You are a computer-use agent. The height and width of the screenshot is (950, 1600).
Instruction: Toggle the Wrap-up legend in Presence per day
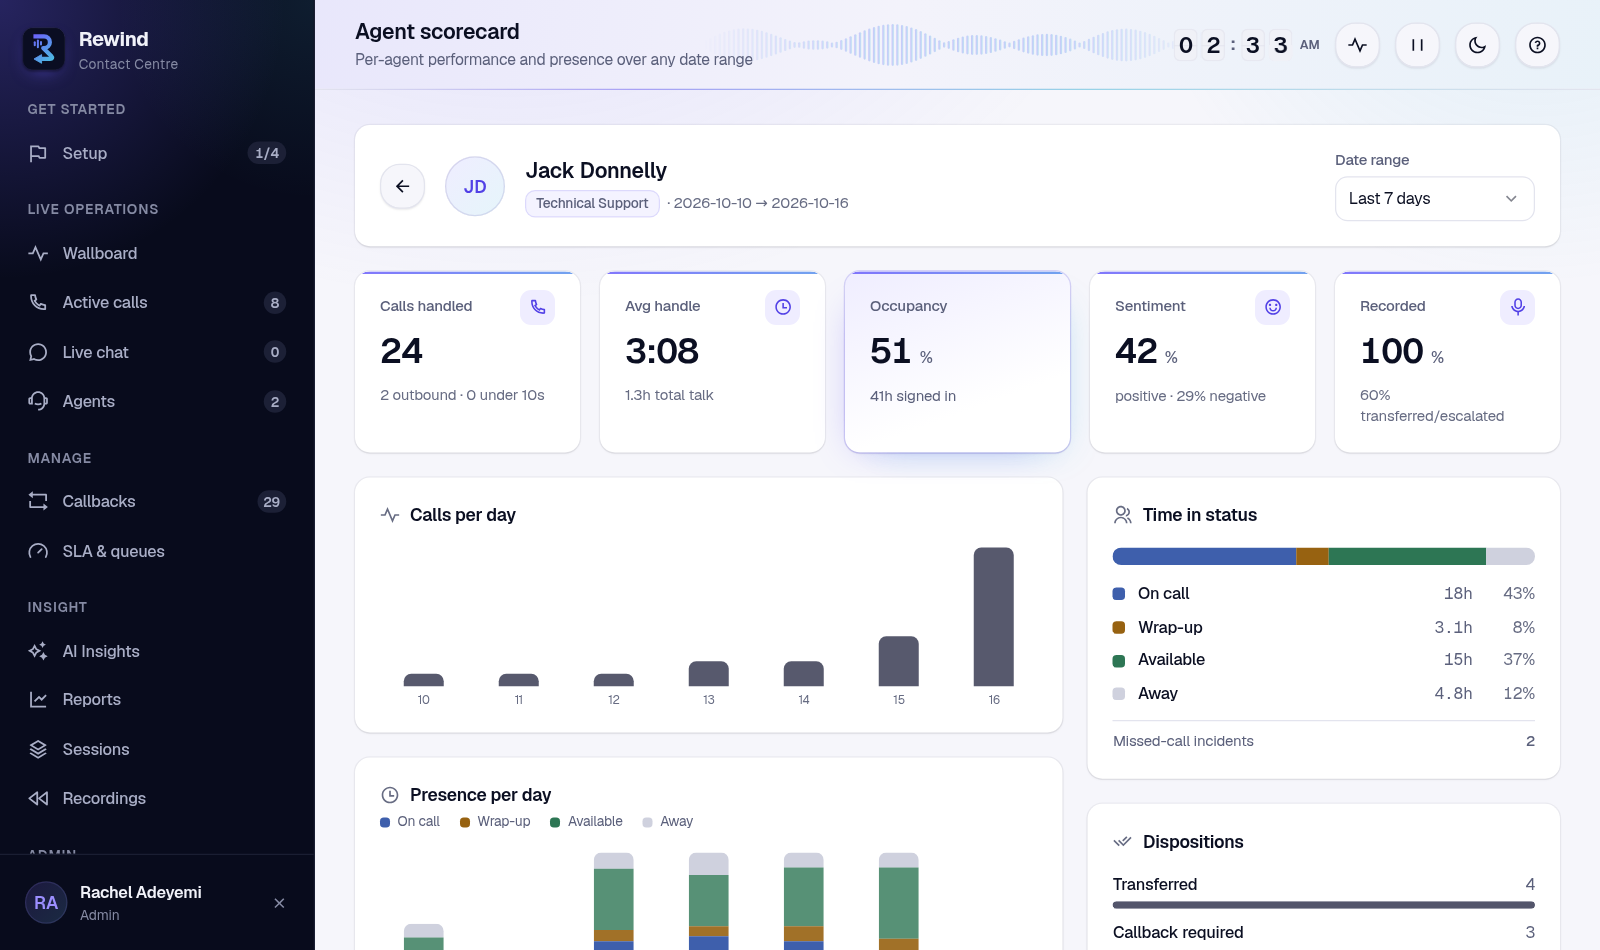(x=495, y=821)
